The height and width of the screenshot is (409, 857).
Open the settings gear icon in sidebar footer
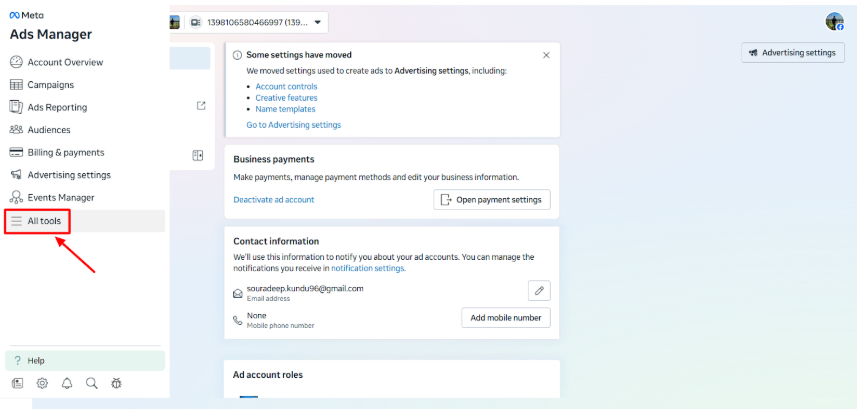click(42, 383)
